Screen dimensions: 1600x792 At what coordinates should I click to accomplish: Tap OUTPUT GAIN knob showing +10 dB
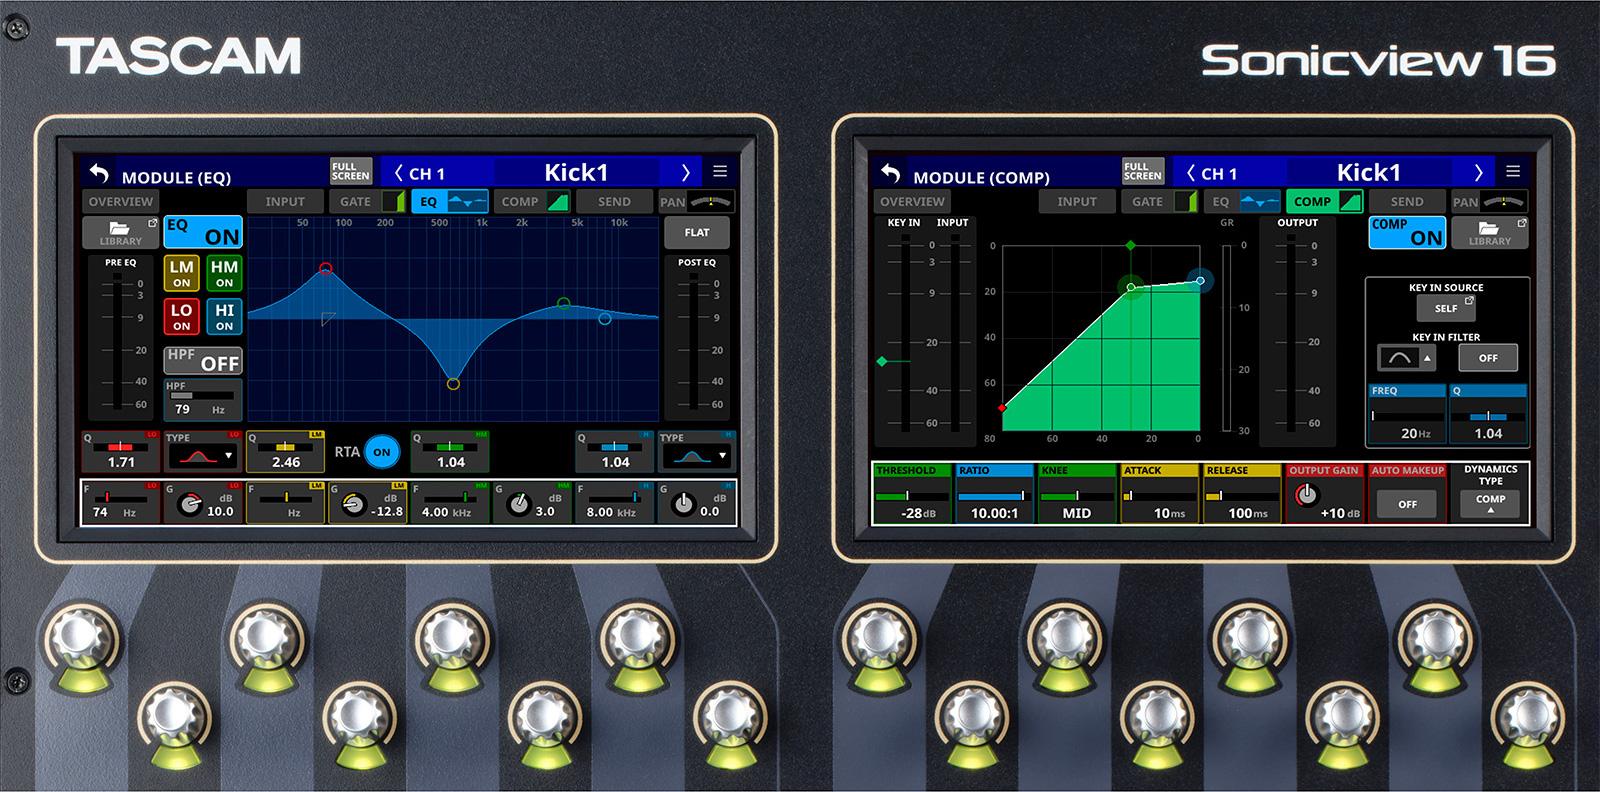point(1306,495)
